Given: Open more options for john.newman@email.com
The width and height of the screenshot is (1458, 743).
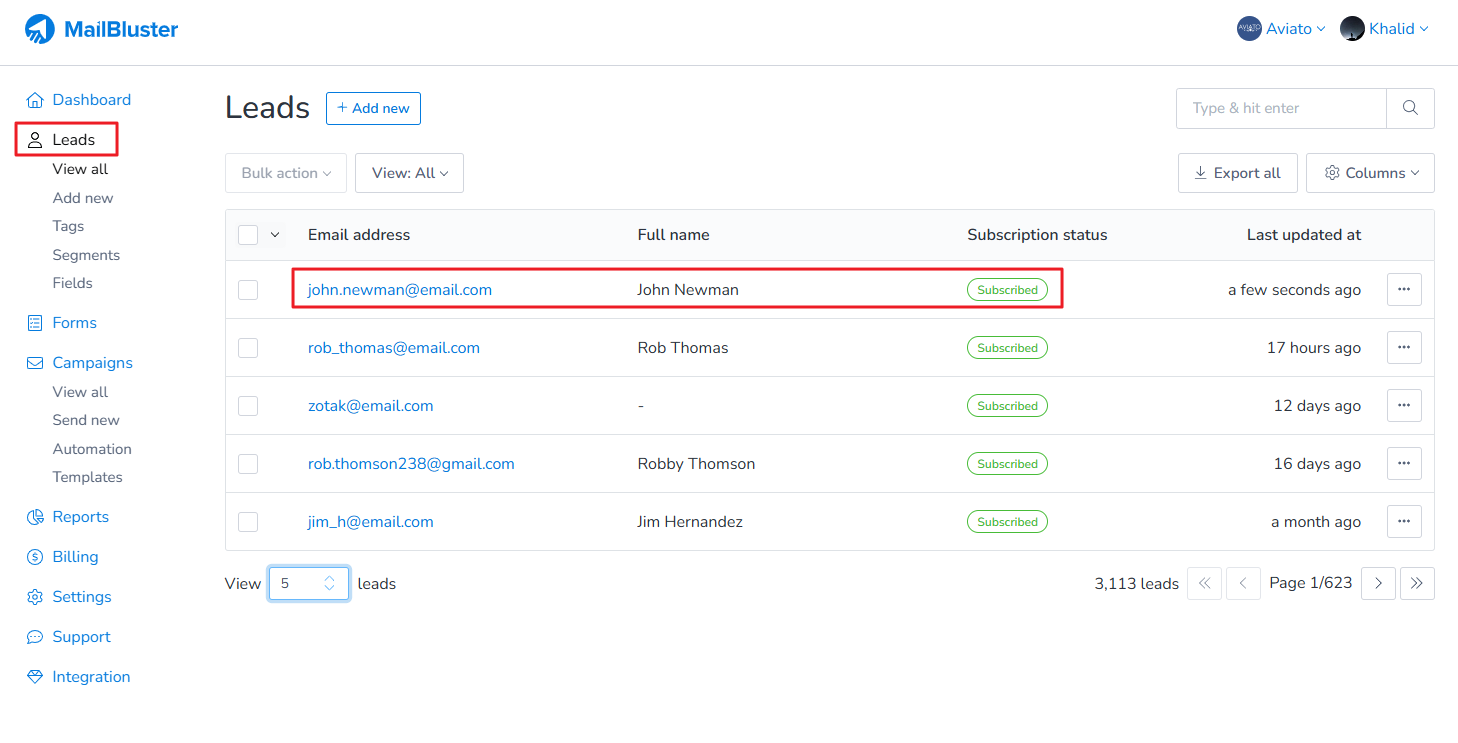Looking at the screenshot, I should pyautogui.click(x=1403, y=290).
